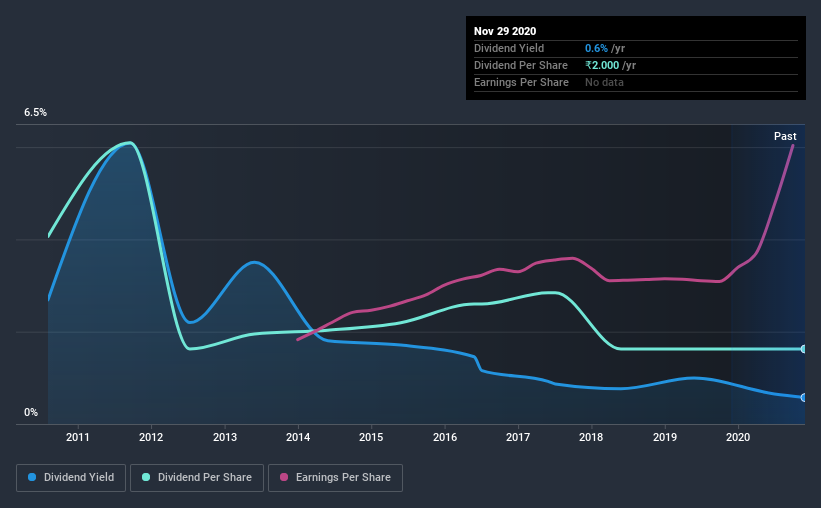Click the 0% y-axis label
Screen dimensions: 821x508
pyautogui.click(x=31, y=412)
